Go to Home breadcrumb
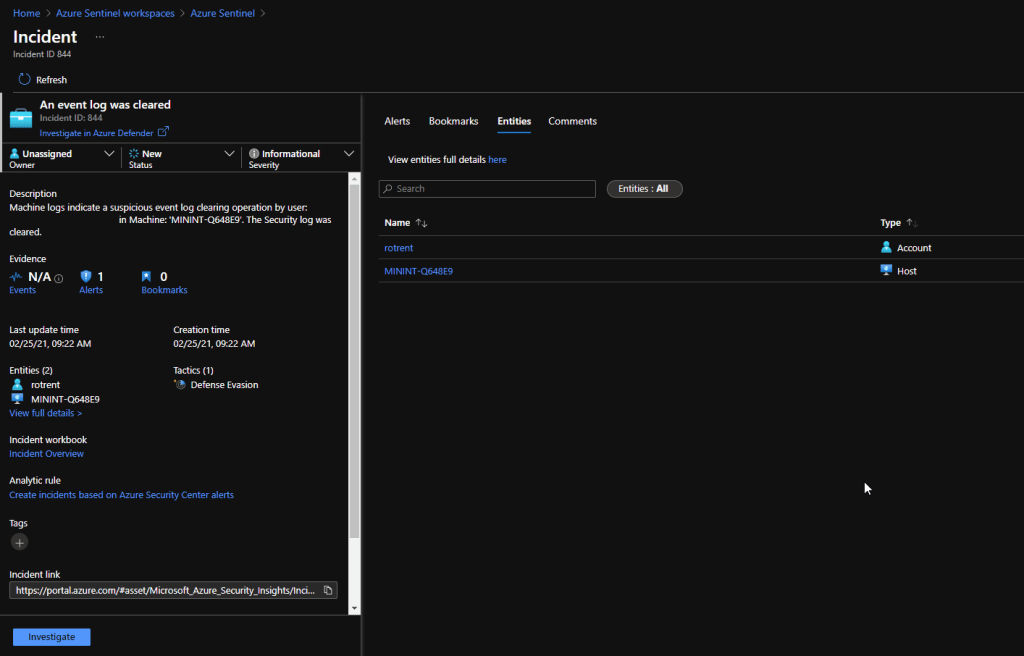 (x=27, y=13)
